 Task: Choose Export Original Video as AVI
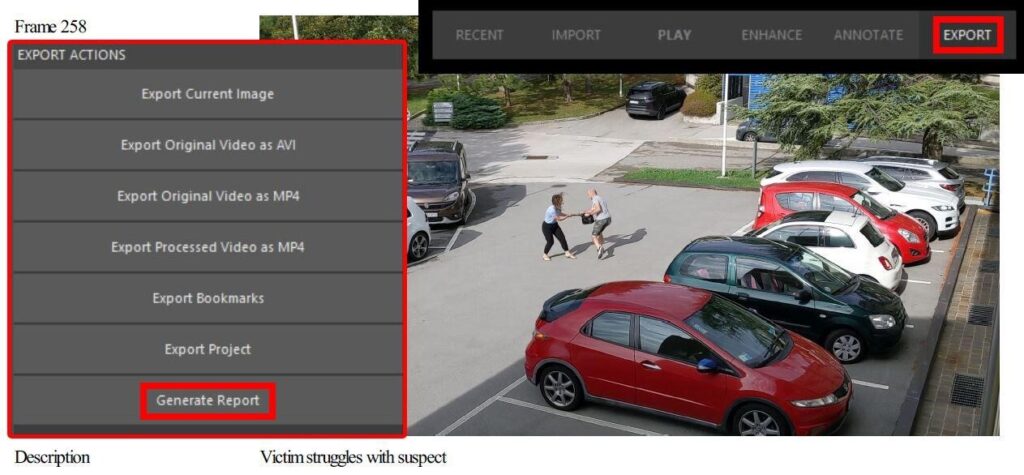(208, 145)
